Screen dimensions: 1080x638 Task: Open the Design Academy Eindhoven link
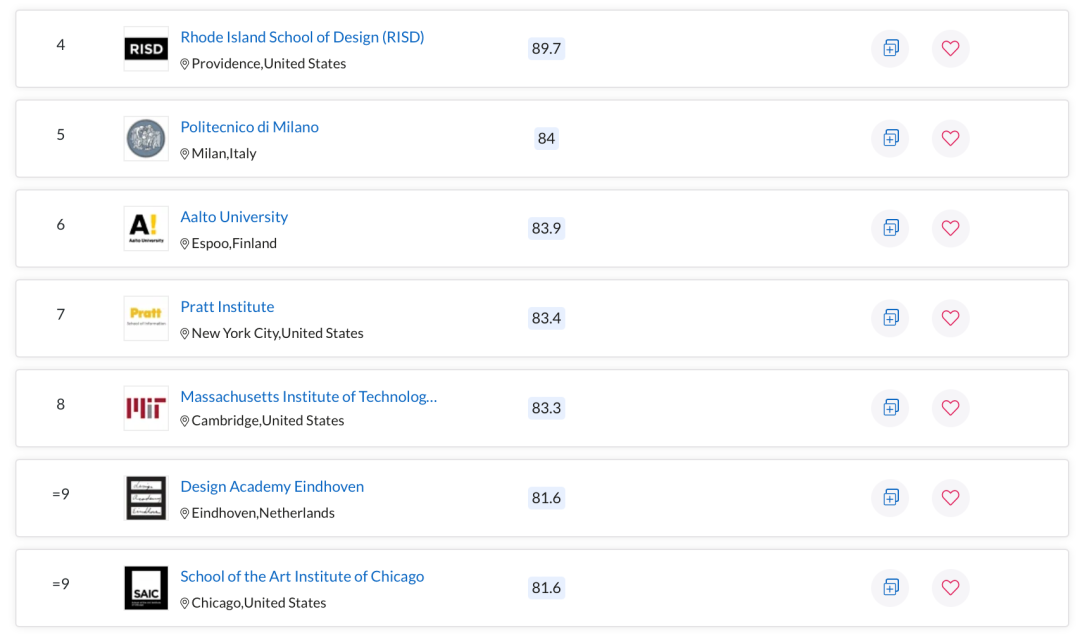click(x=272, y=486)
